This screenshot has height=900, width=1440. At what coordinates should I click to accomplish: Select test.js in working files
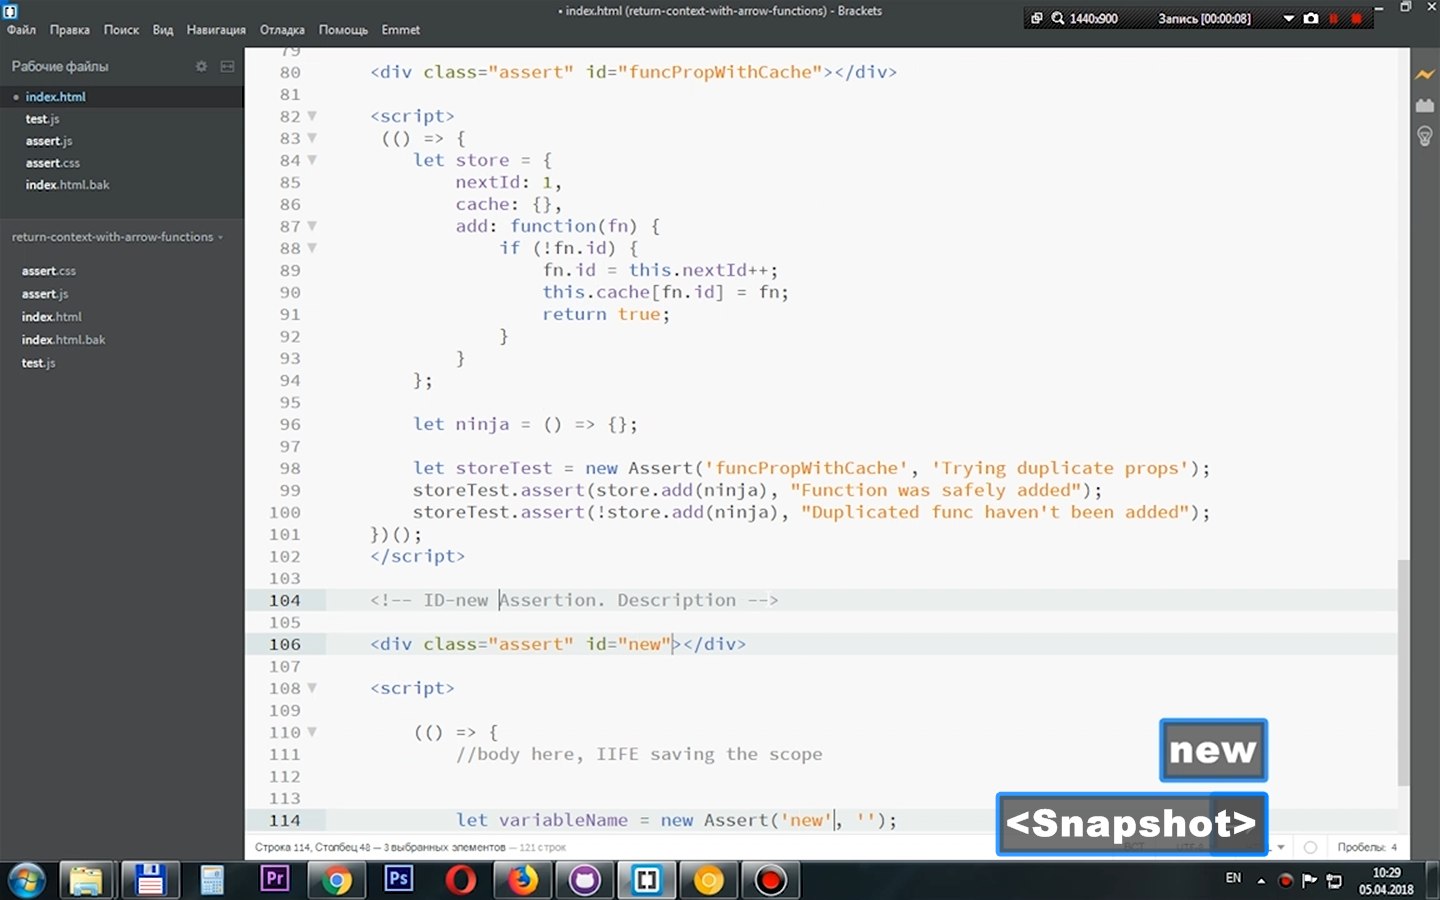coord(121,119)
